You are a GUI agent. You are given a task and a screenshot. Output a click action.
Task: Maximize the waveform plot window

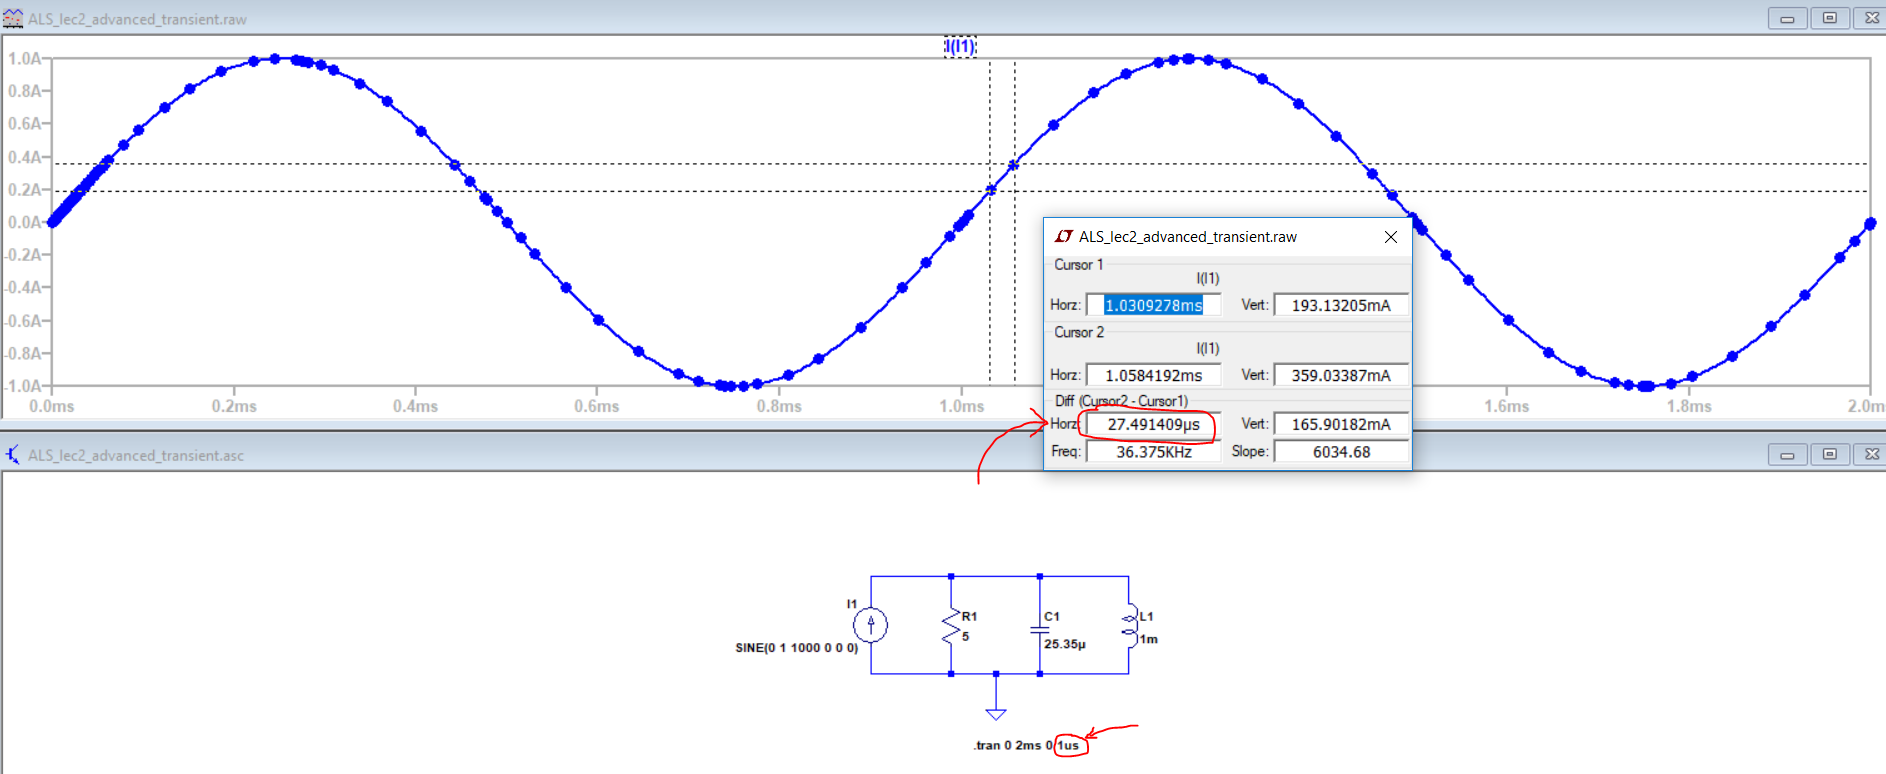(1829, 18)
